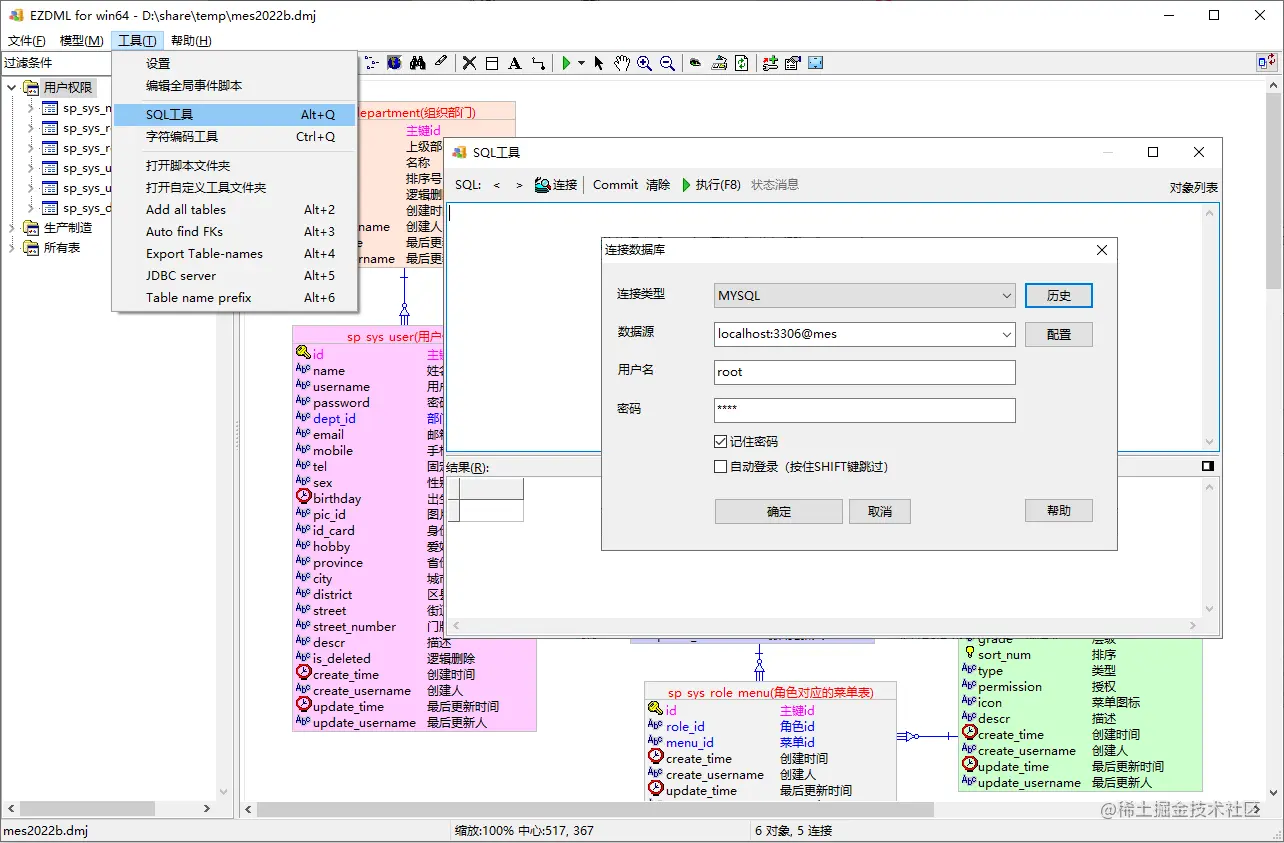The width and height of the screenshot is (1284, 843).
Task: Select the text A tool icon
Action: click(514, 63)
